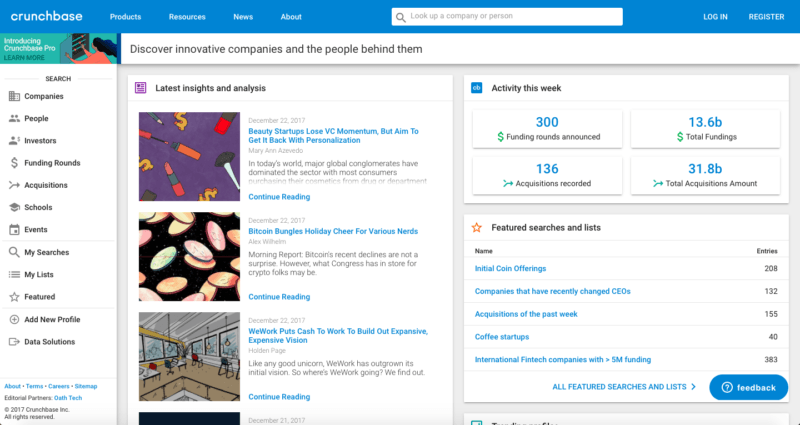Click the My Searches magnifier icon
The width and height of the screenshot is (800, 425).
point(14,252)
